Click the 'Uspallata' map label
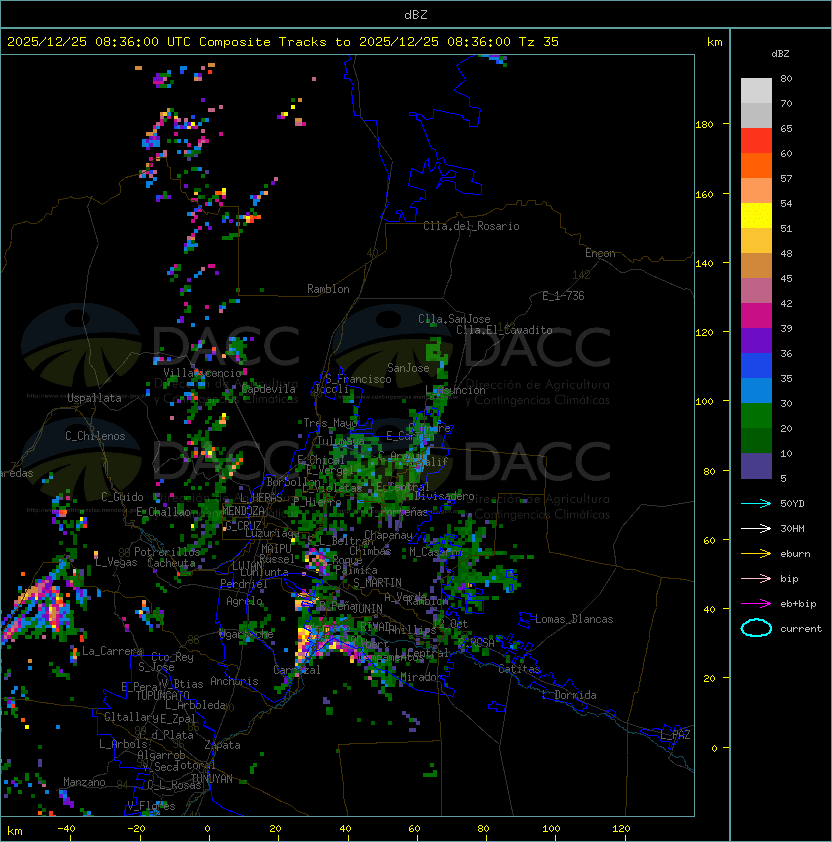The image size is (832, 842). click(x=94, y=398)
